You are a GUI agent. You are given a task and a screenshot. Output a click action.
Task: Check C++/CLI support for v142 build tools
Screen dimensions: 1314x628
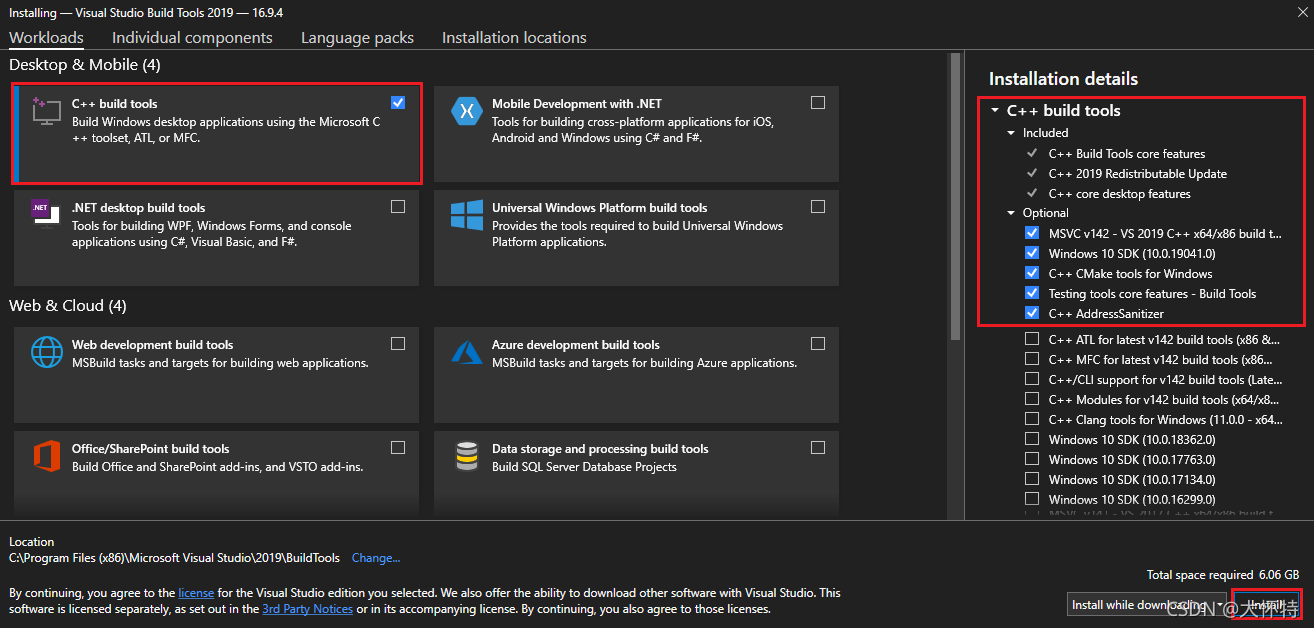1032,379
